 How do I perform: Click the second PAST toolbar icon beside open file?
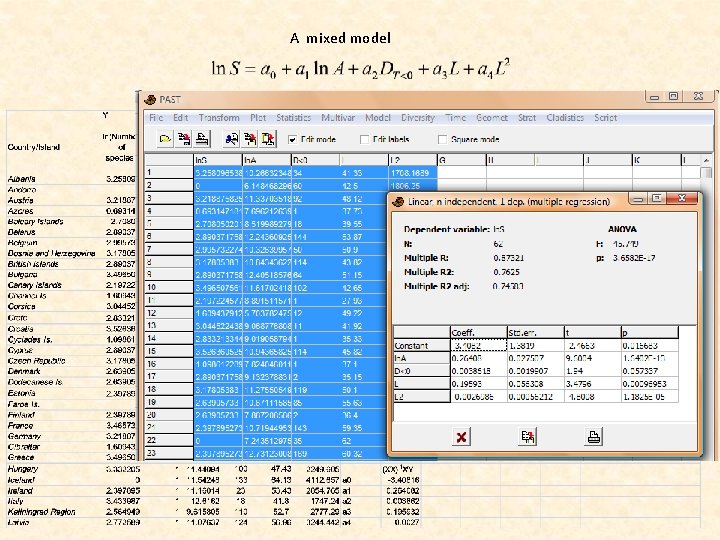184,139
